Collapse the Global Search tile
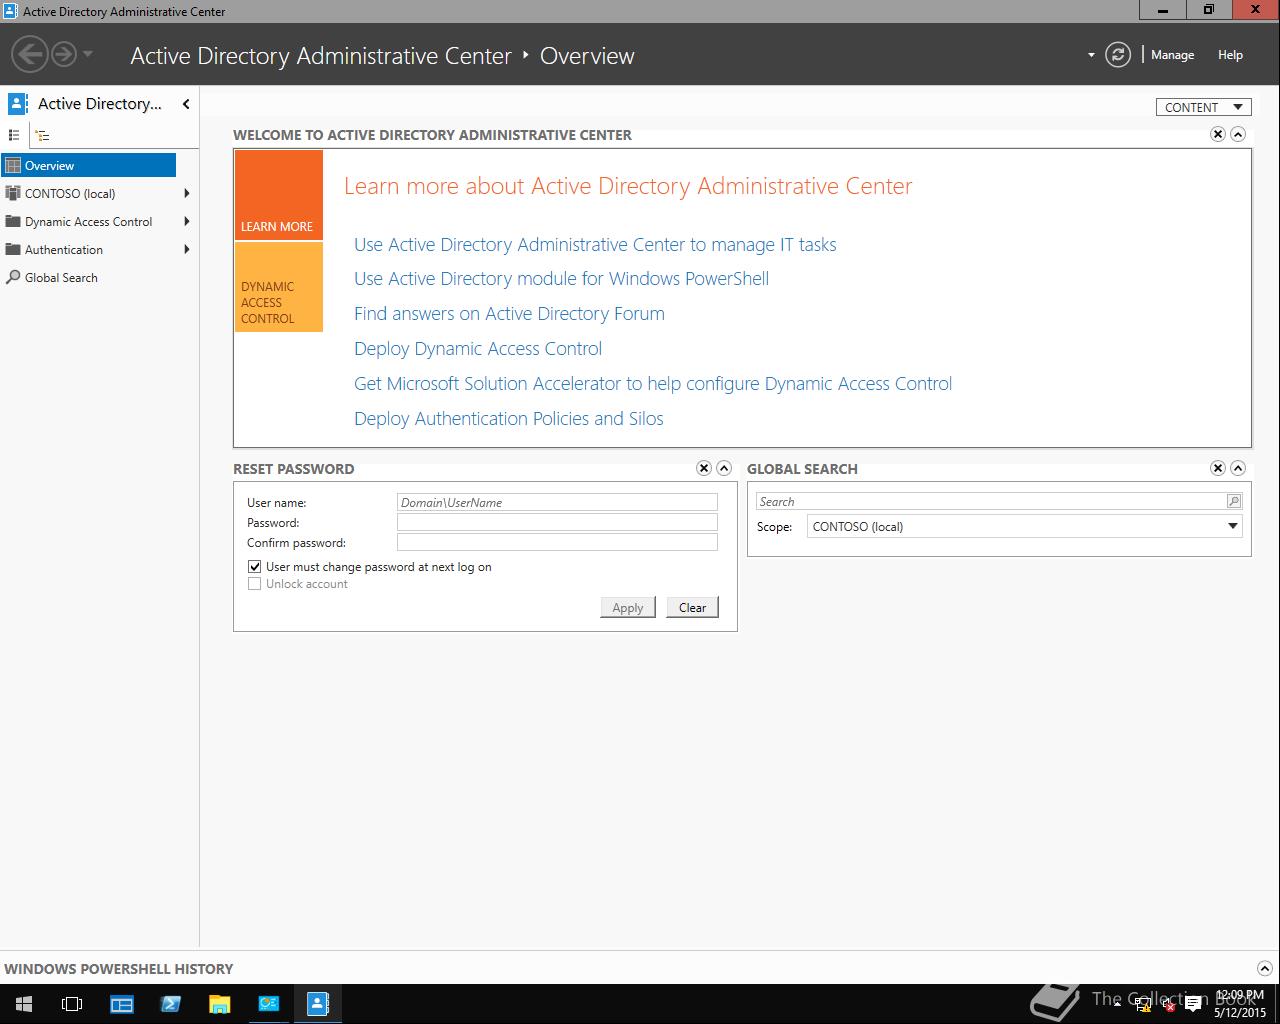 tap(1238, 468)
